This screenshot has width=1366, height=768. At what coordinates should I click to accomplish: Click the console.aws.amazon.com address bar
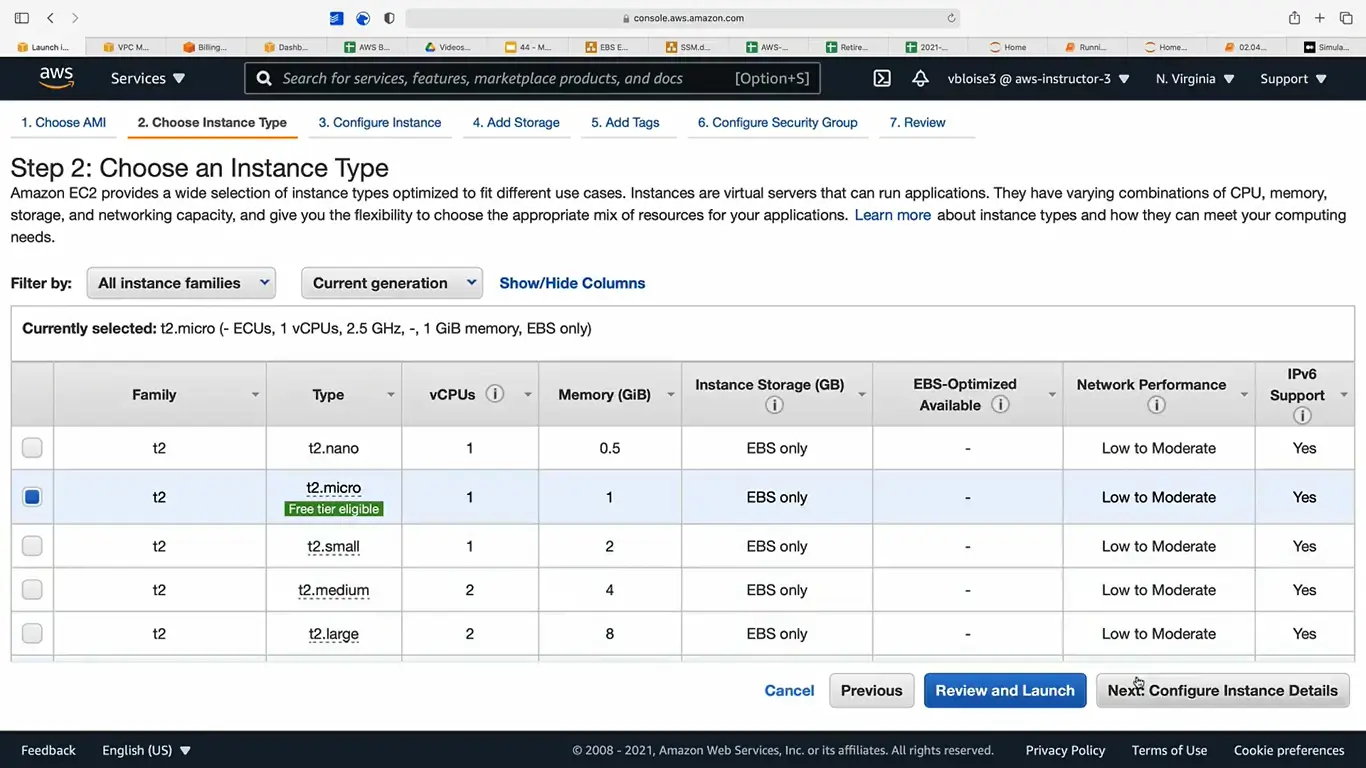[x=683, y=18]
